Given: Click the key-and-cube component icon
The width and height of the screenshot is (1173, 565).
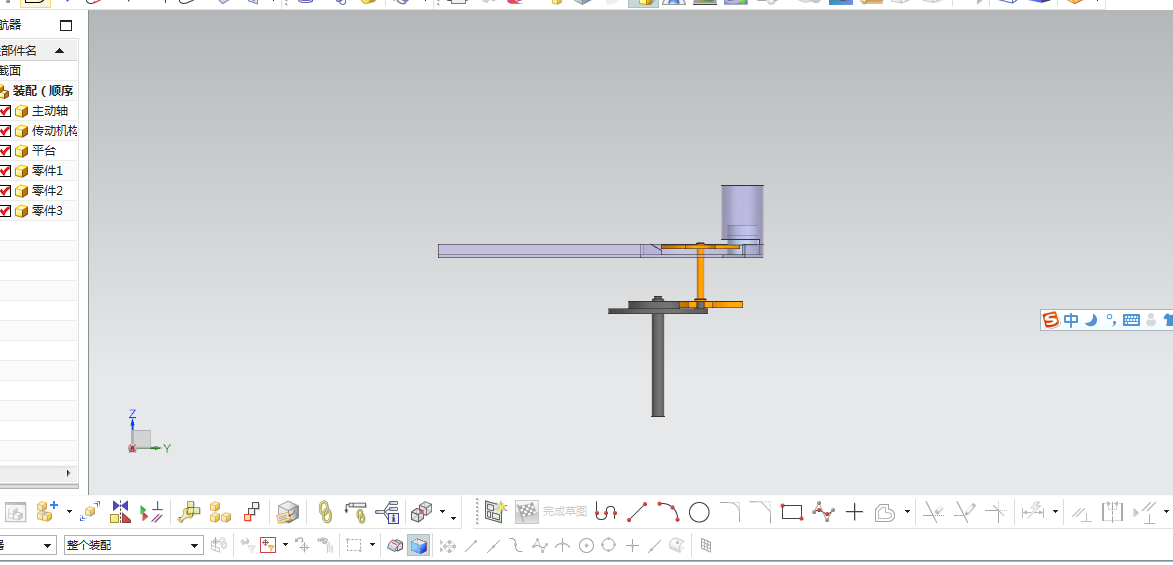Looking at the screenshot, I should tap(189, 512).
